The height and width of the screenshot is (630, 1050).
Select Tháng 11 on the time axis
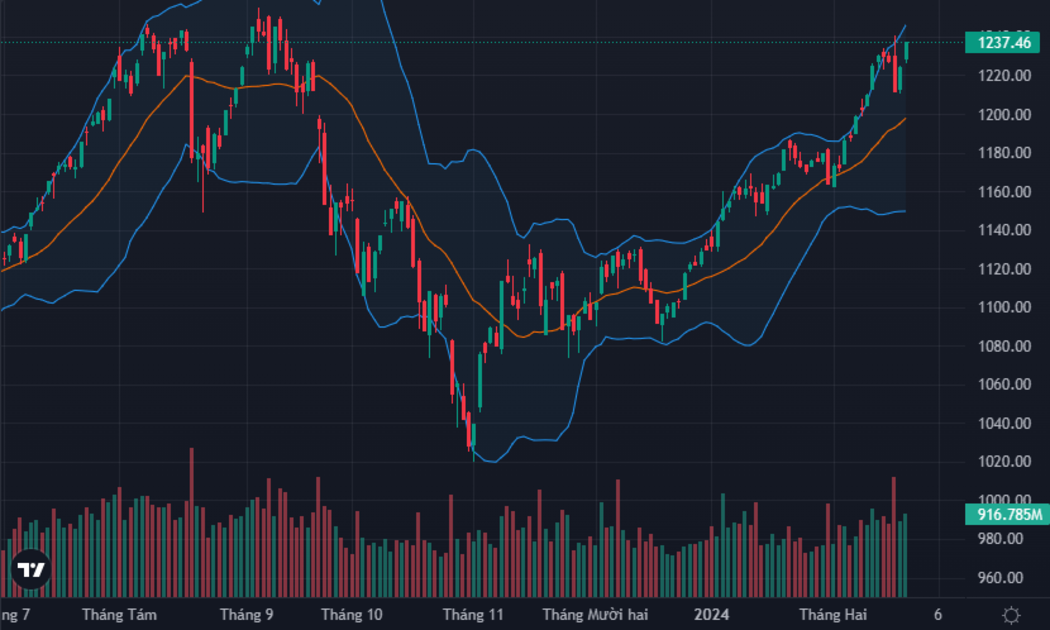(x=473, y=615)
